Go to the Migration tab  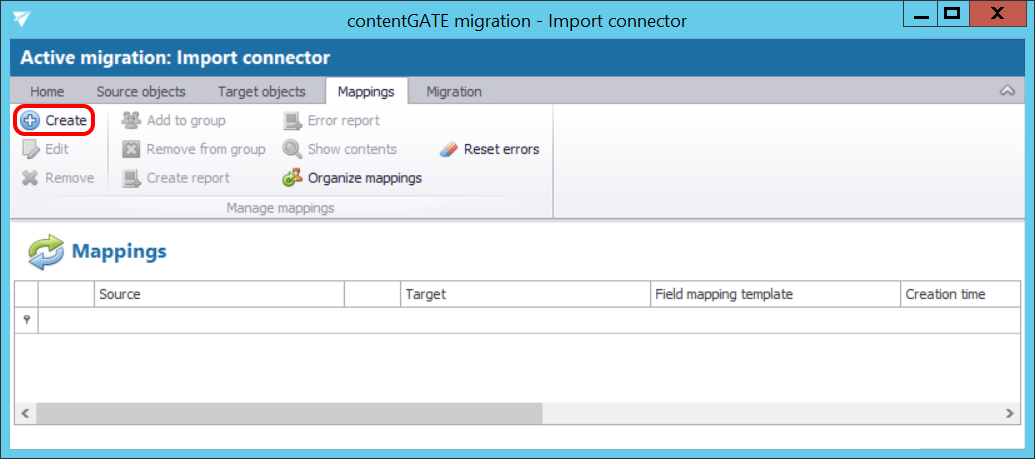454,91
